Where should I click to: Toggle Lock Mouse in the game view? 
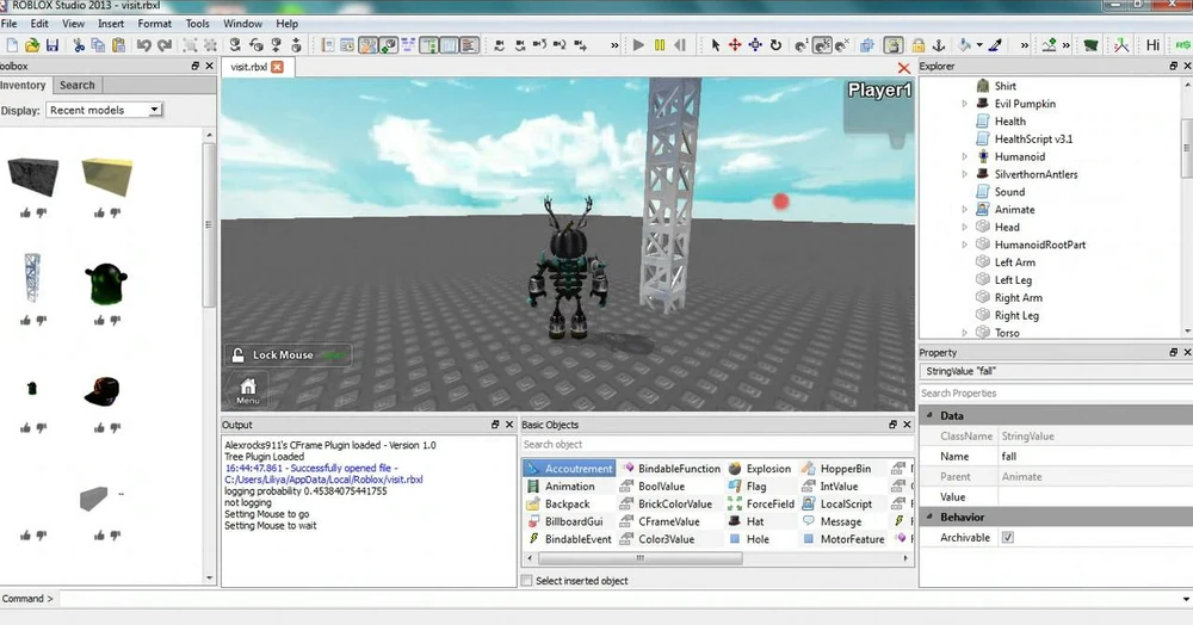click(287, 355)
